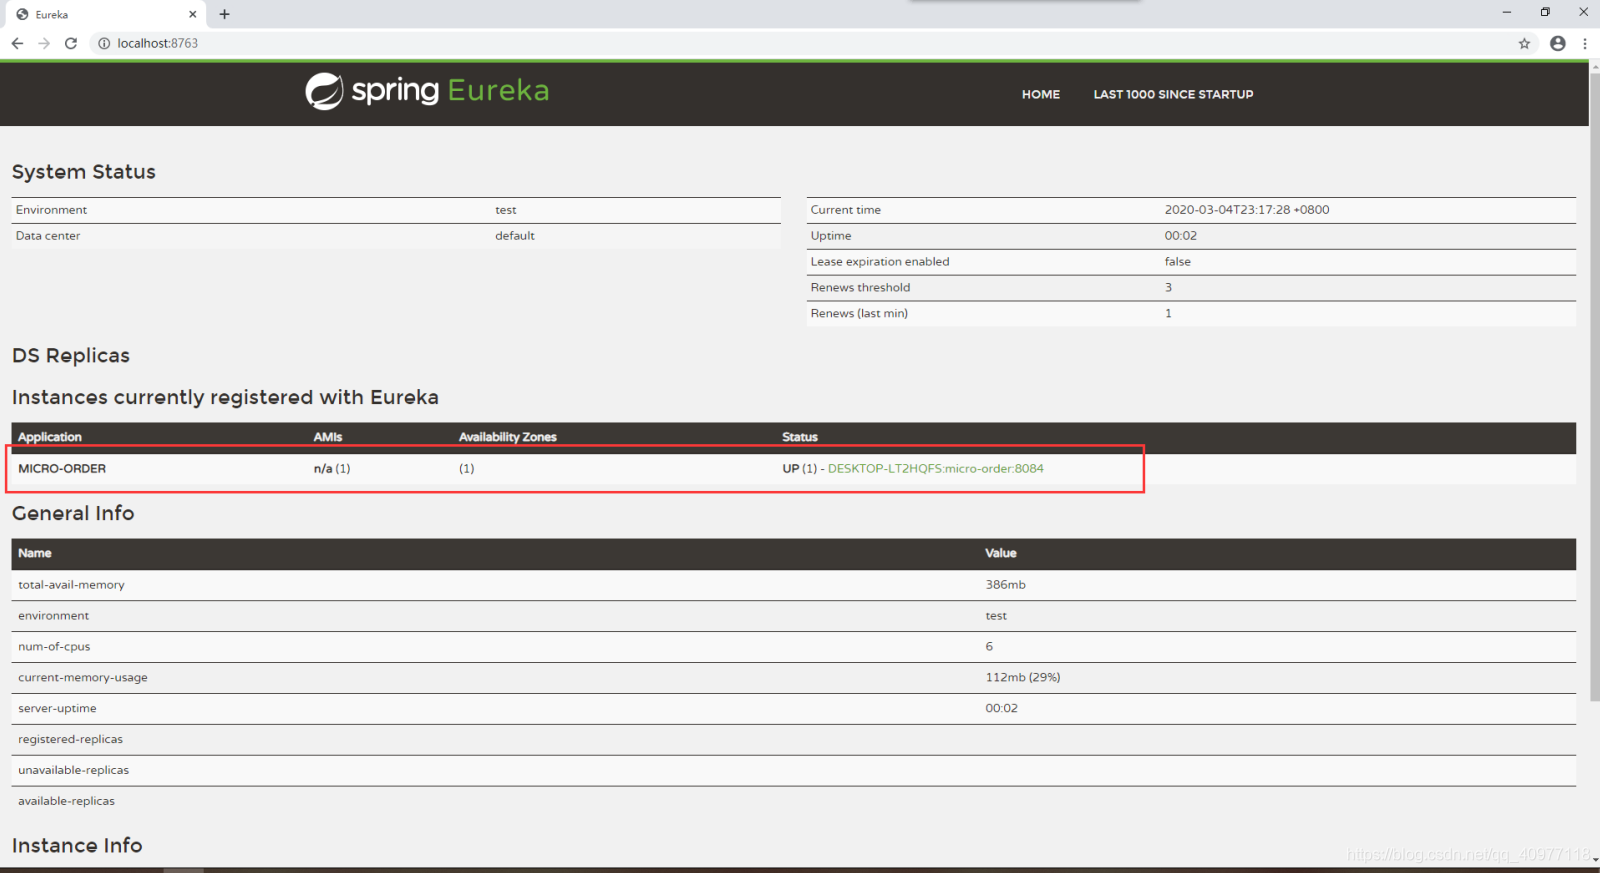
Task: Select the unavailable-replicas row name
Action: pos(73,771)
